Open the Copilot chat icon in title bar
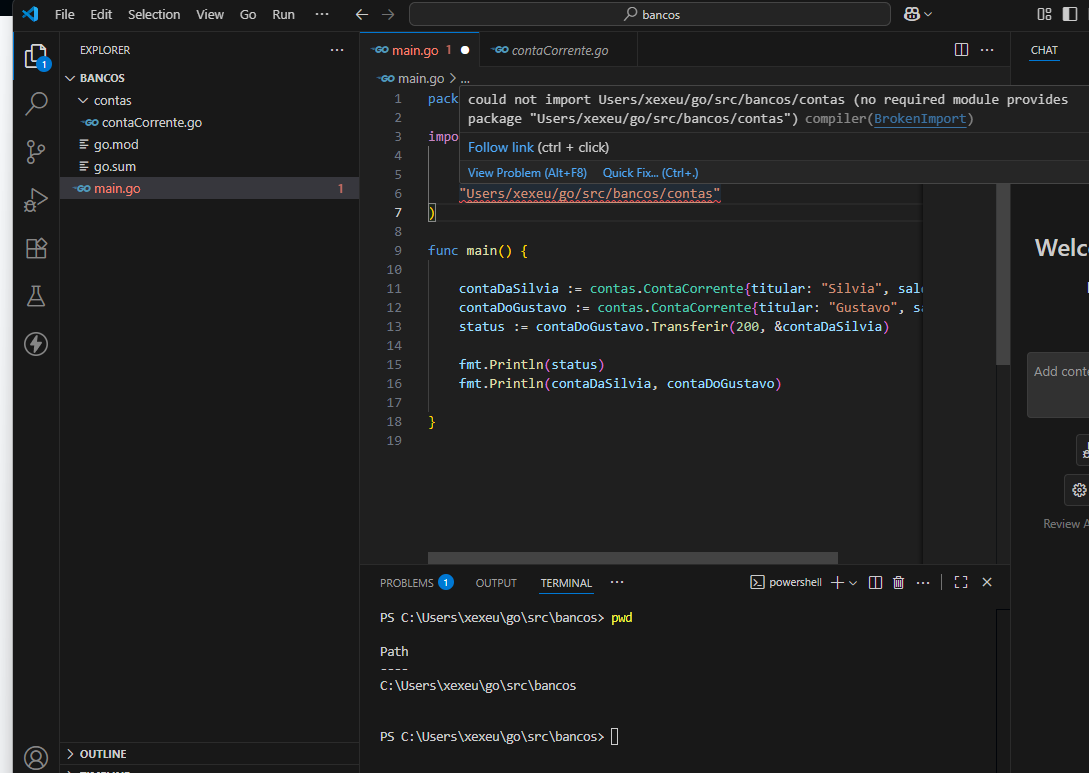Screen dimensions: 1089x773 click(x=912, y=14)
